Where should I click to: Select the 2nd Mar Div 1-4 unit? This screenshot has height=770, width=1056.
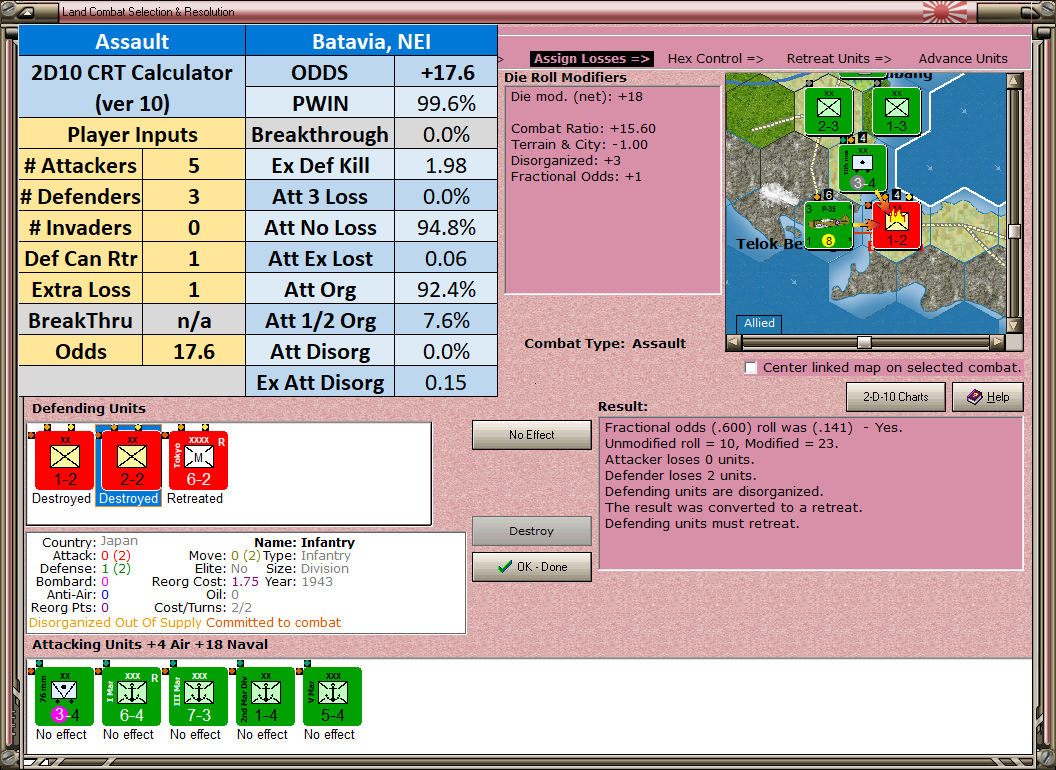coord(265,696)
